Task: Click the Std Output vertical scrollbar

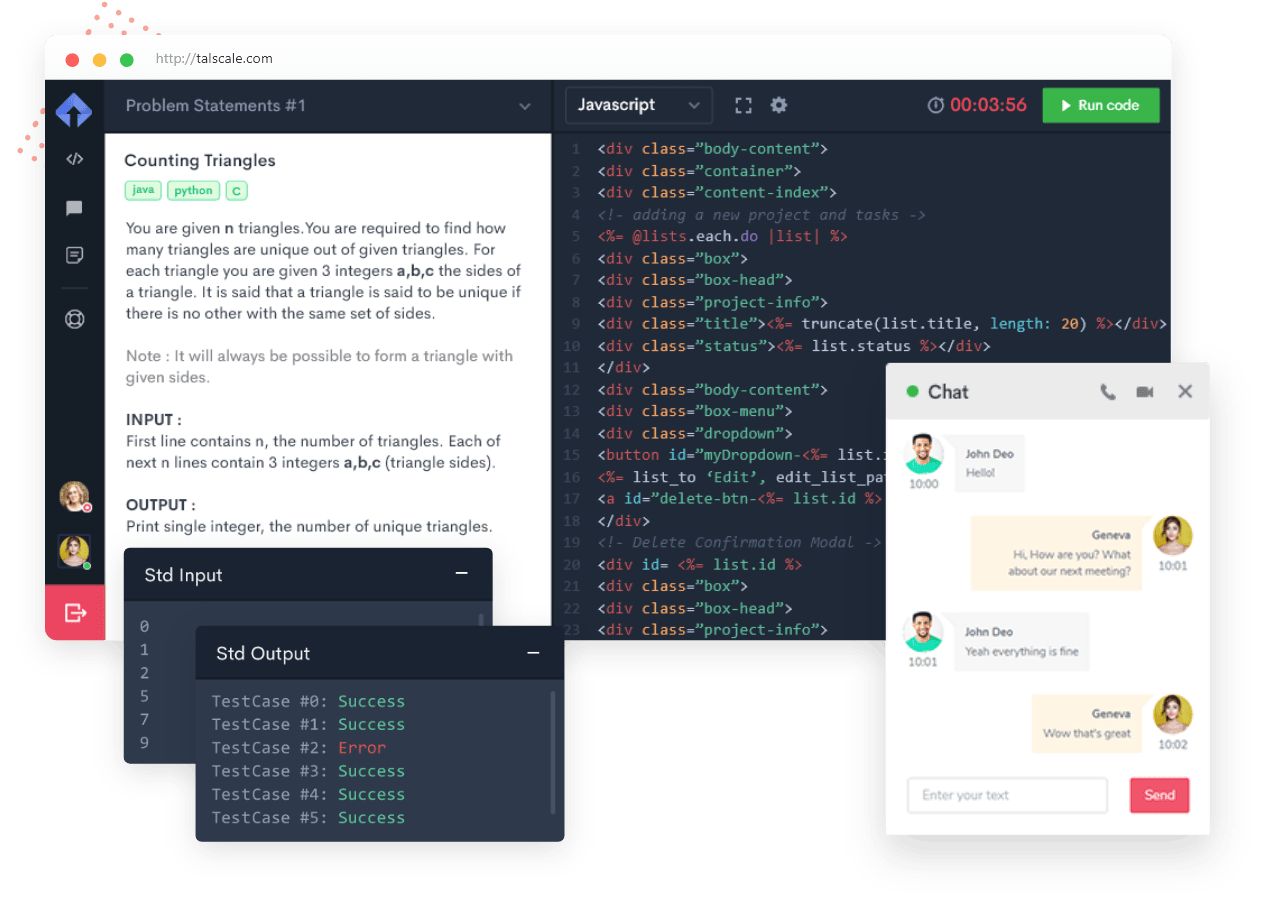Action: pos(553,750)
